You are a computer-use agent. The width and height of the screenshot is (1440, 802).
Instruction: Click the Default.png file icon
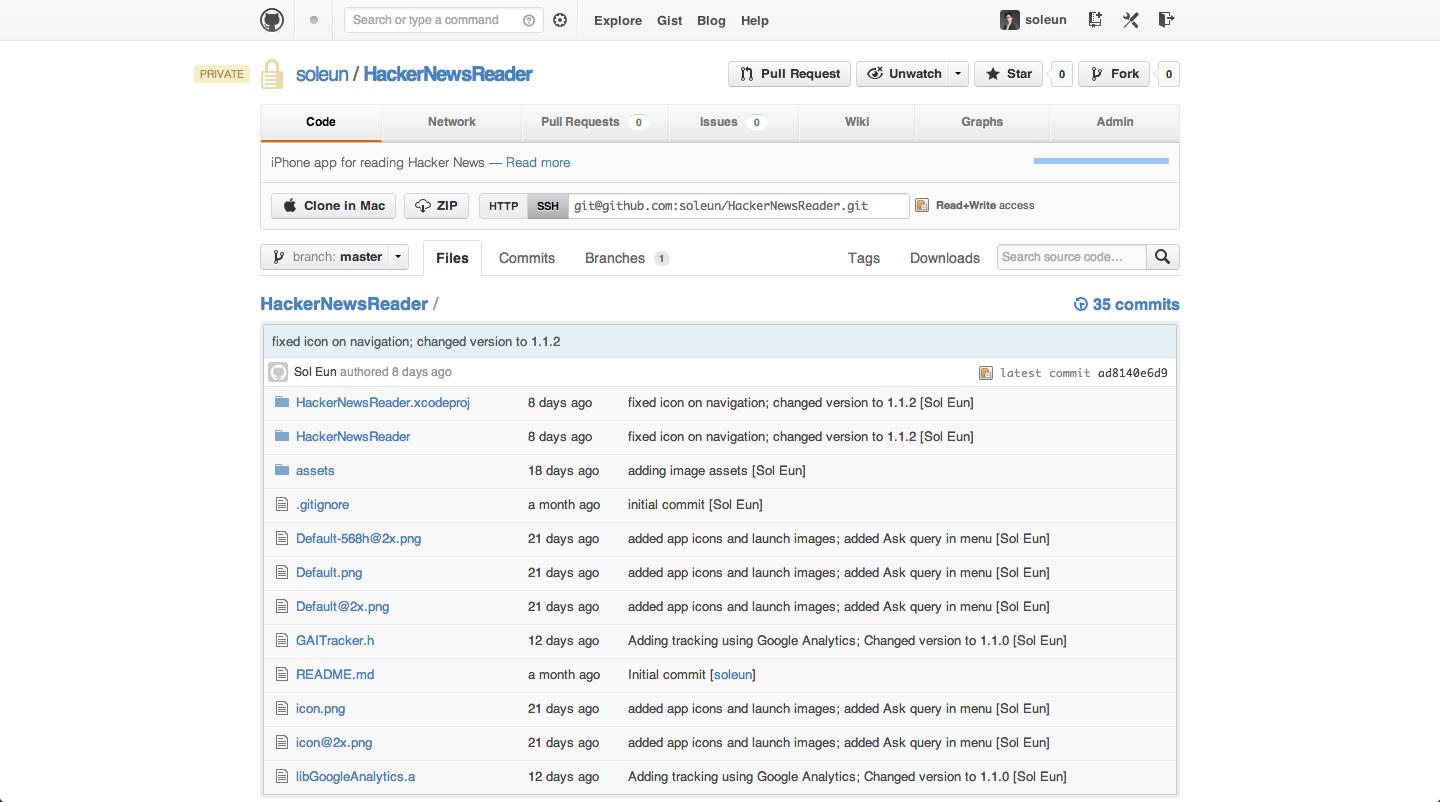point(282,572)
